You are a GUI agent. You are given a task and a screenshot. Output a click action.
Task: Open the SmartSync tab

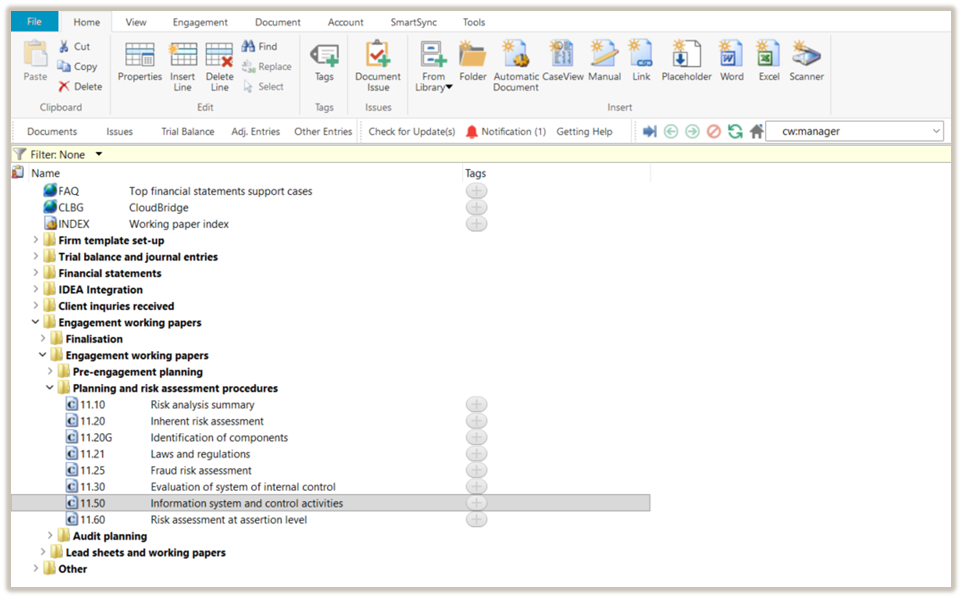414,22
